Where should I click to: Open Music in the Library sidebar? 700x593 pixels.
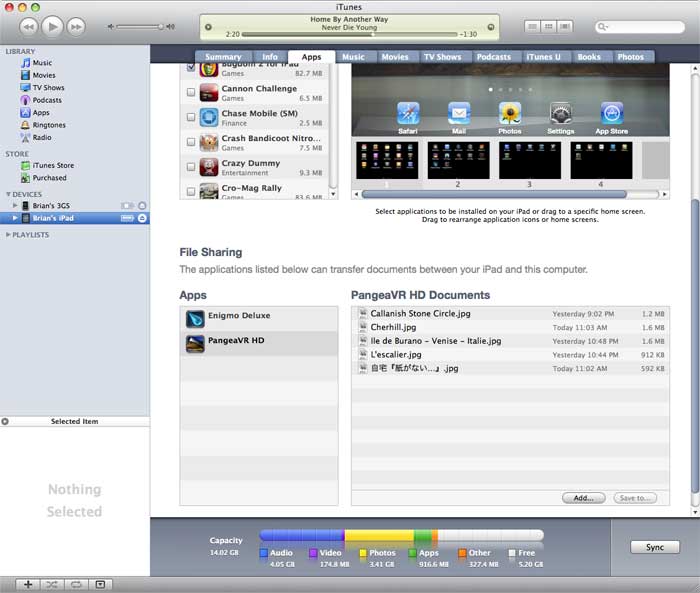tap(42, 63)
